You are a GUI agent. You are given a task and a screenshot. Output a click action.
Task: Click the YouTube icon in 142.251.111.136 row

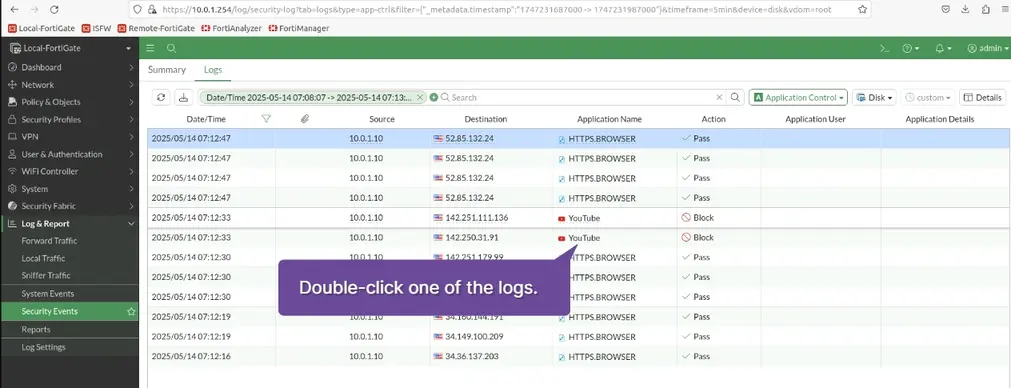click(x=562, y=218)
